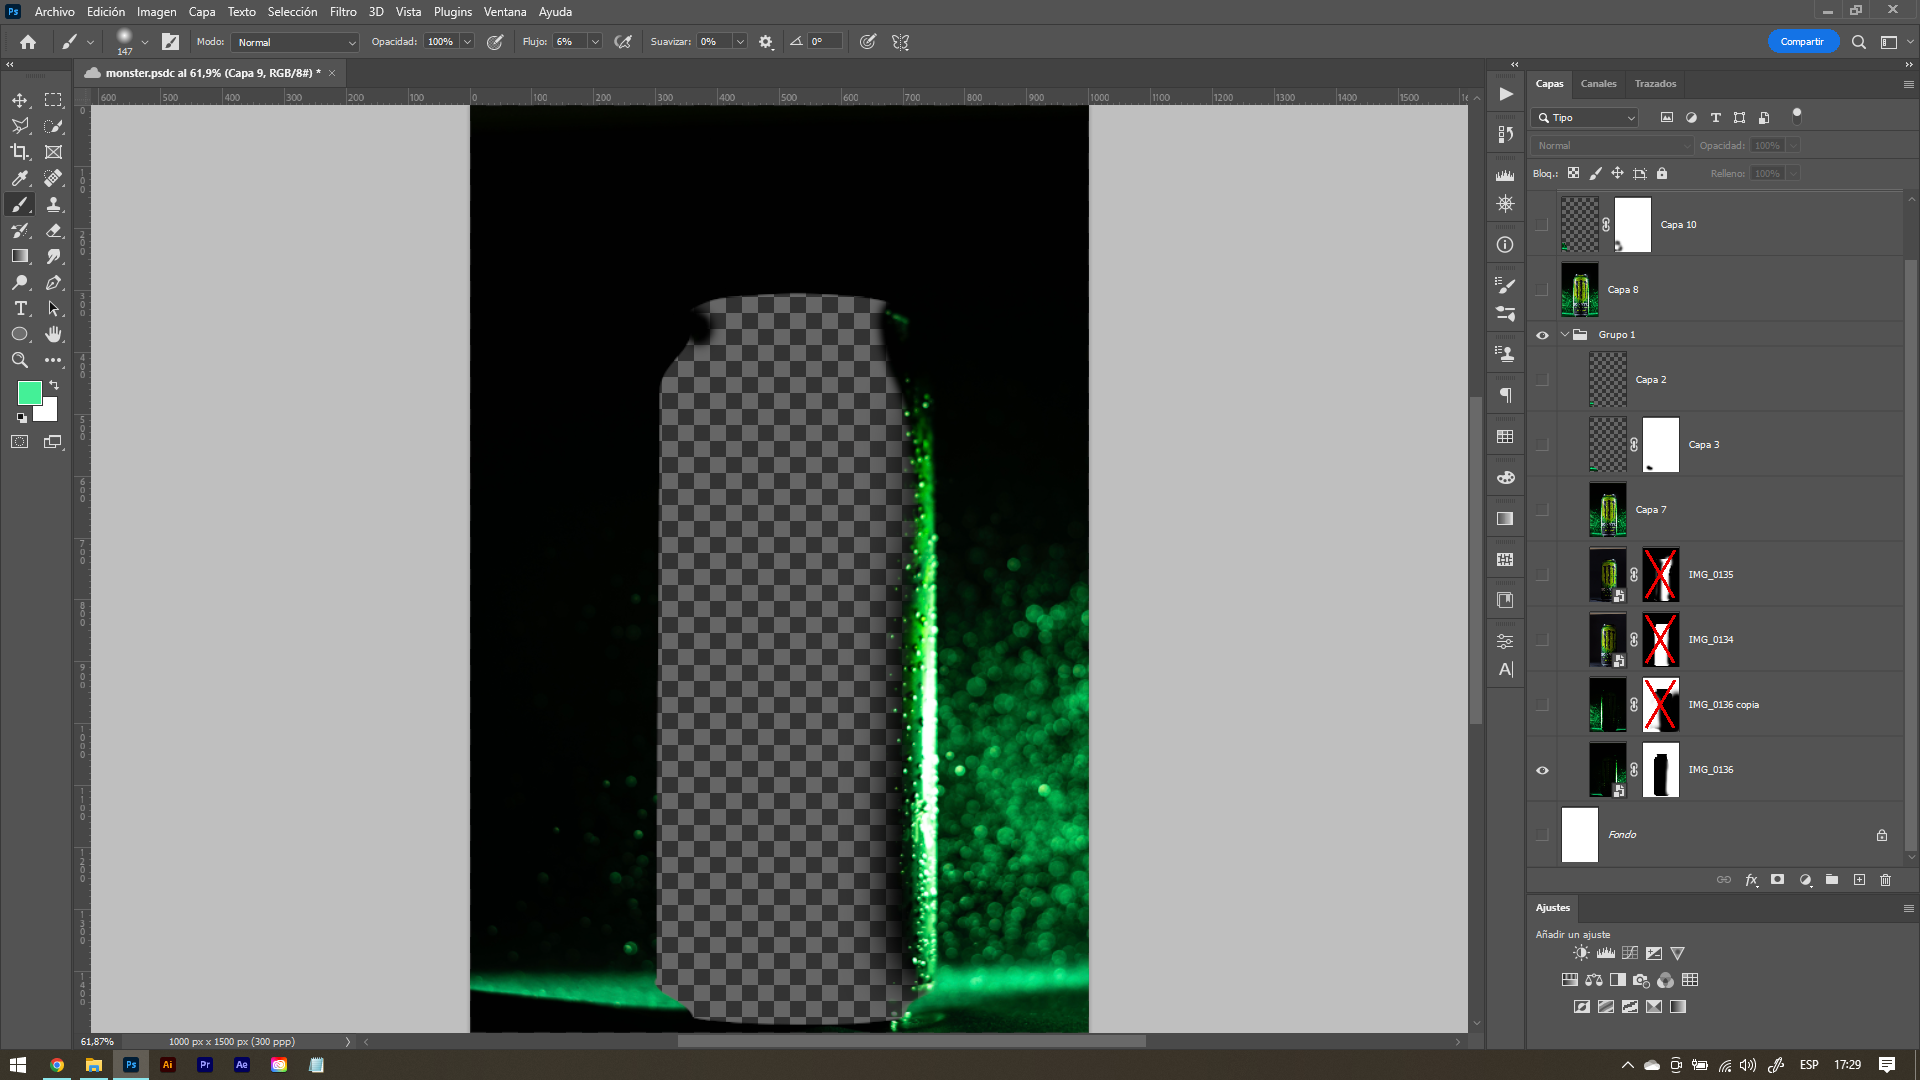The image size is (1920, 1080).
Task: Select the Hand tool
Action: point(54,334)
